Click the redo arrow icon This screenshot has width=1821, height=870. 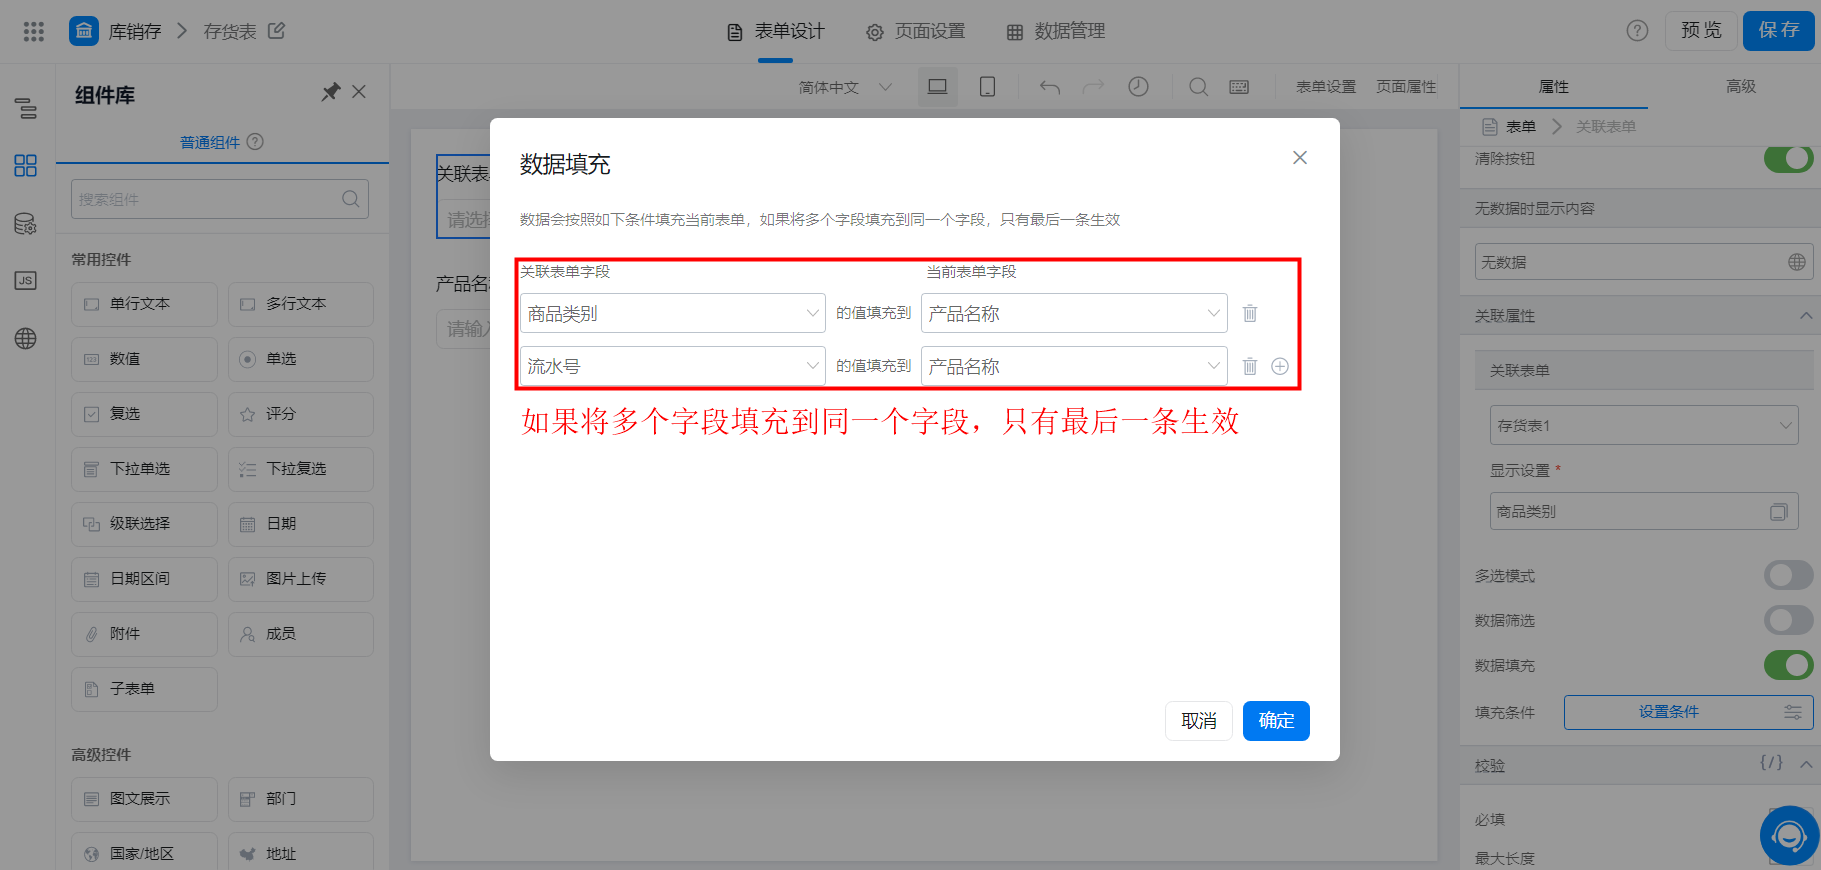[1093, 87]
